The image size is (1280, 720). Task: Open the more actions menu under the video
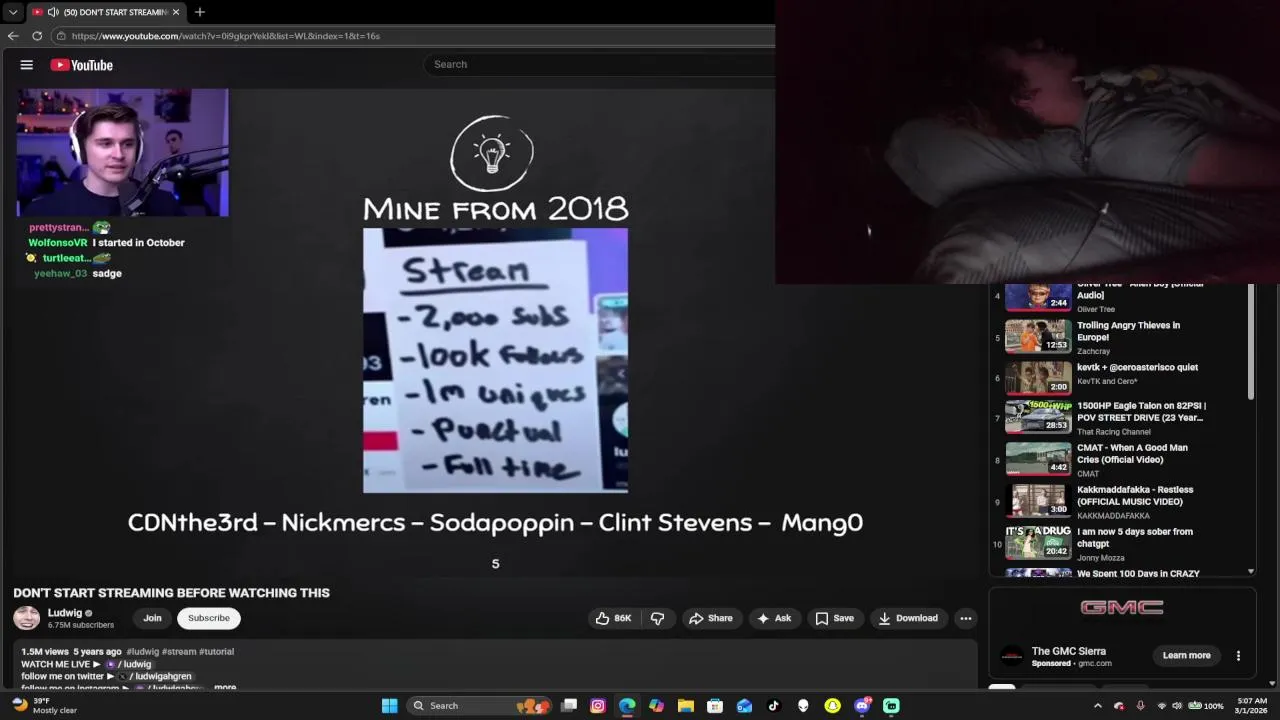pos(966,618)
